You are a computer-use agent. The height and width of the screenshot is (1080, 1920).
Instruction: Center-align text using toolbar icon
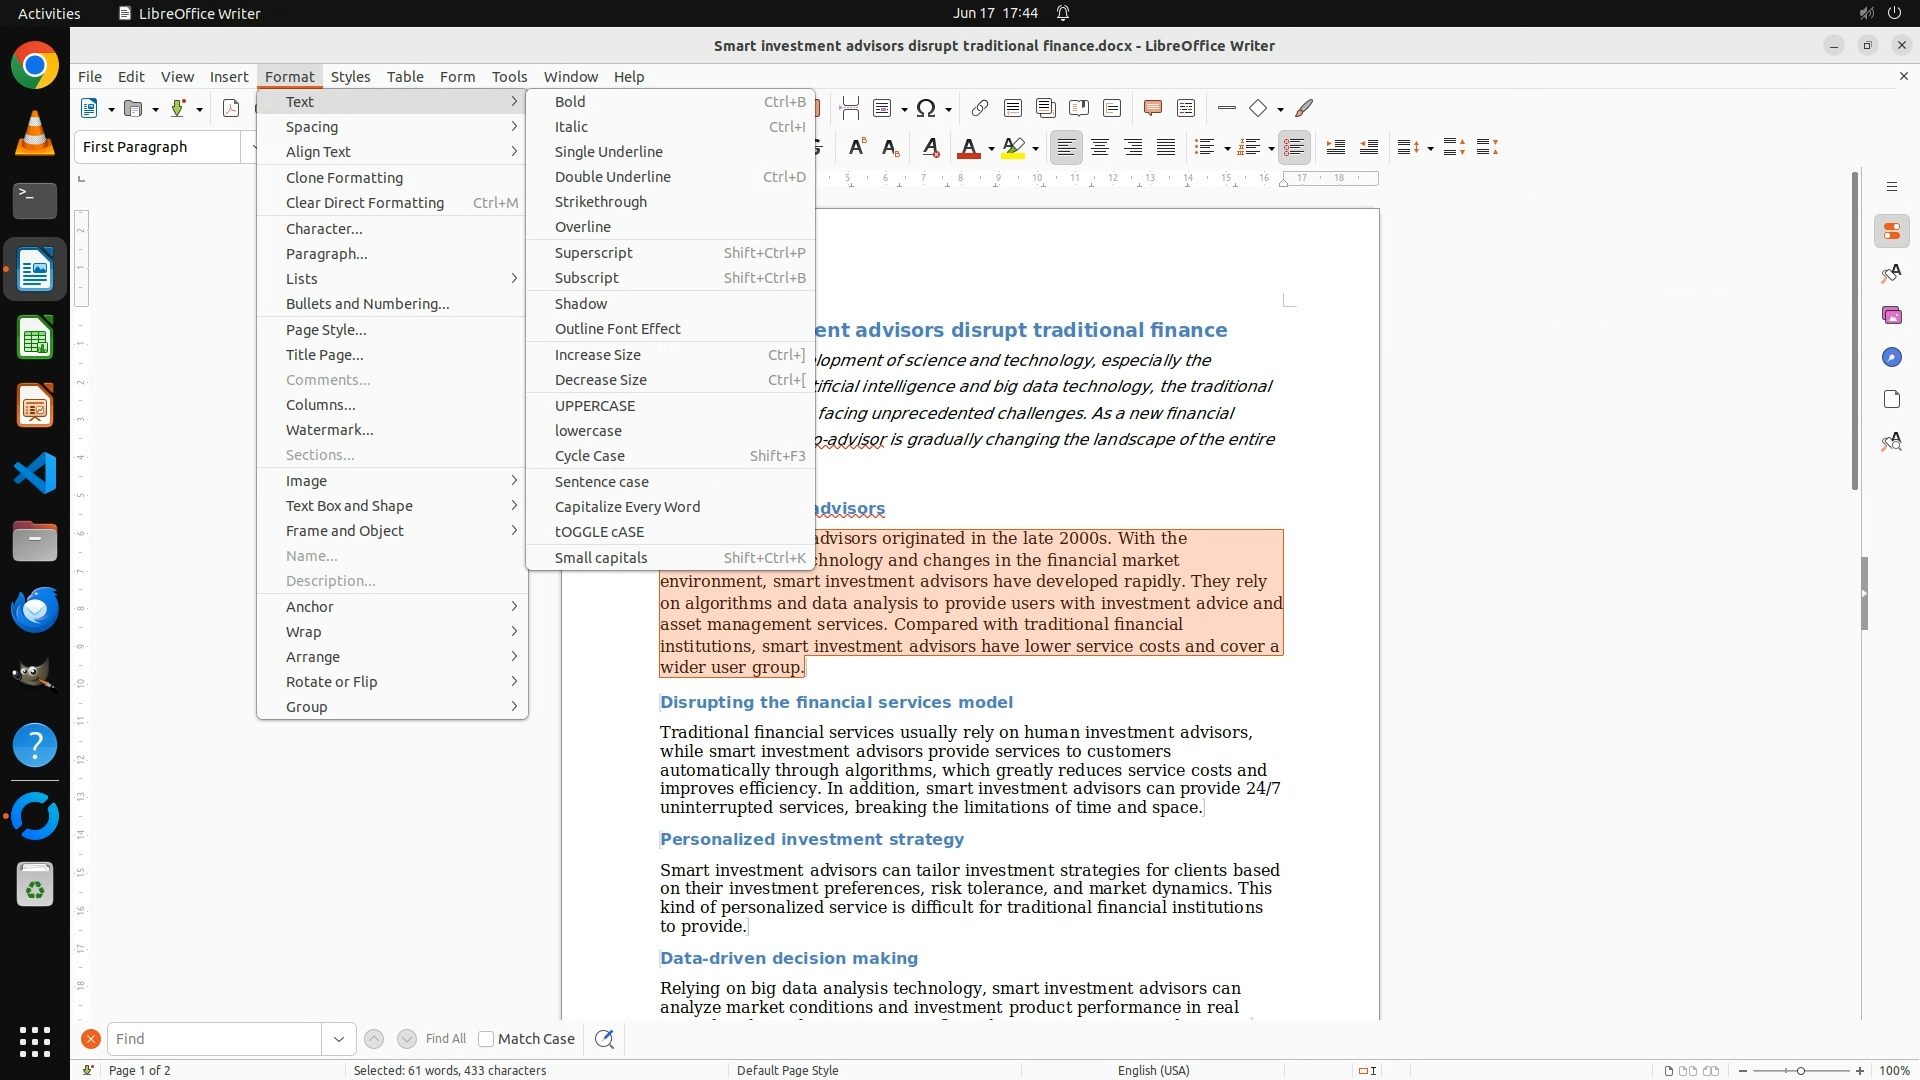[1100, 148]
